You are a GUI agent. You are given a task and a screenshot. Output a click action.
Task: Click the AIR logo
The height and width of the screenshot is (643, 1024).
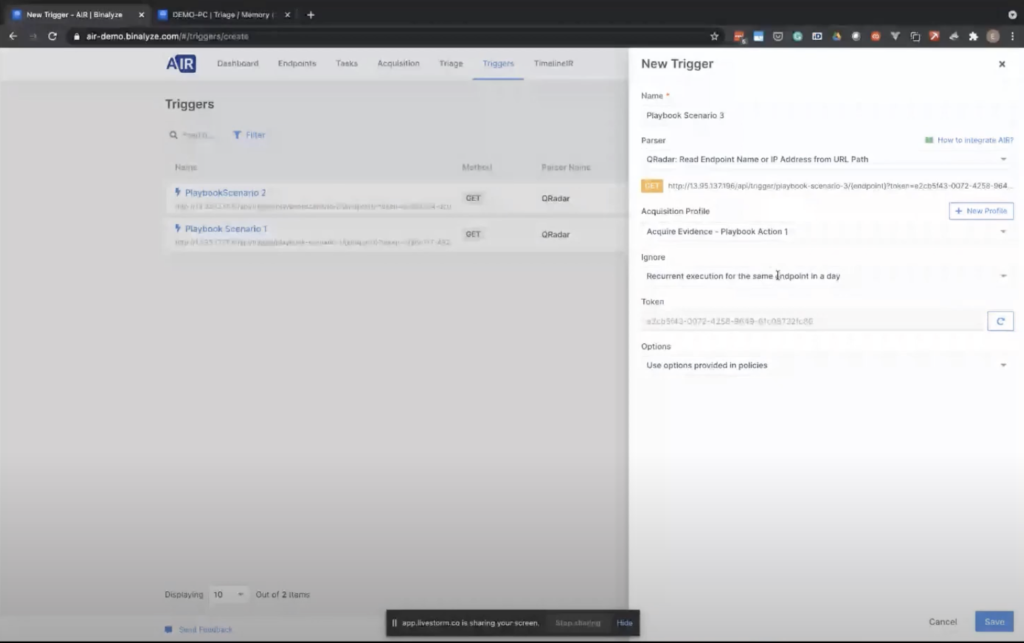point(181,63)
